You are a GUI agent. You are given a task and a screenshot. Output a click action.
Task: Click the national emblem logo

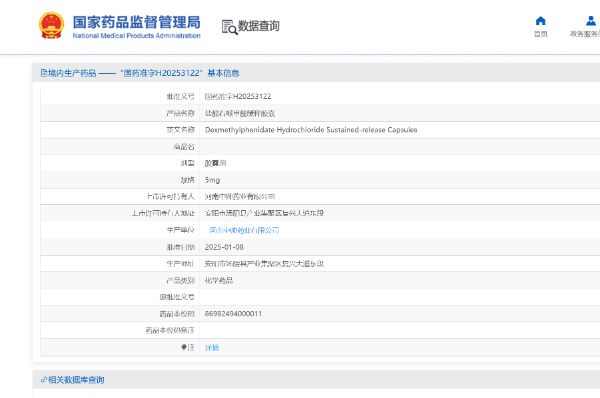pyautogui.click(x=51, y=25)
